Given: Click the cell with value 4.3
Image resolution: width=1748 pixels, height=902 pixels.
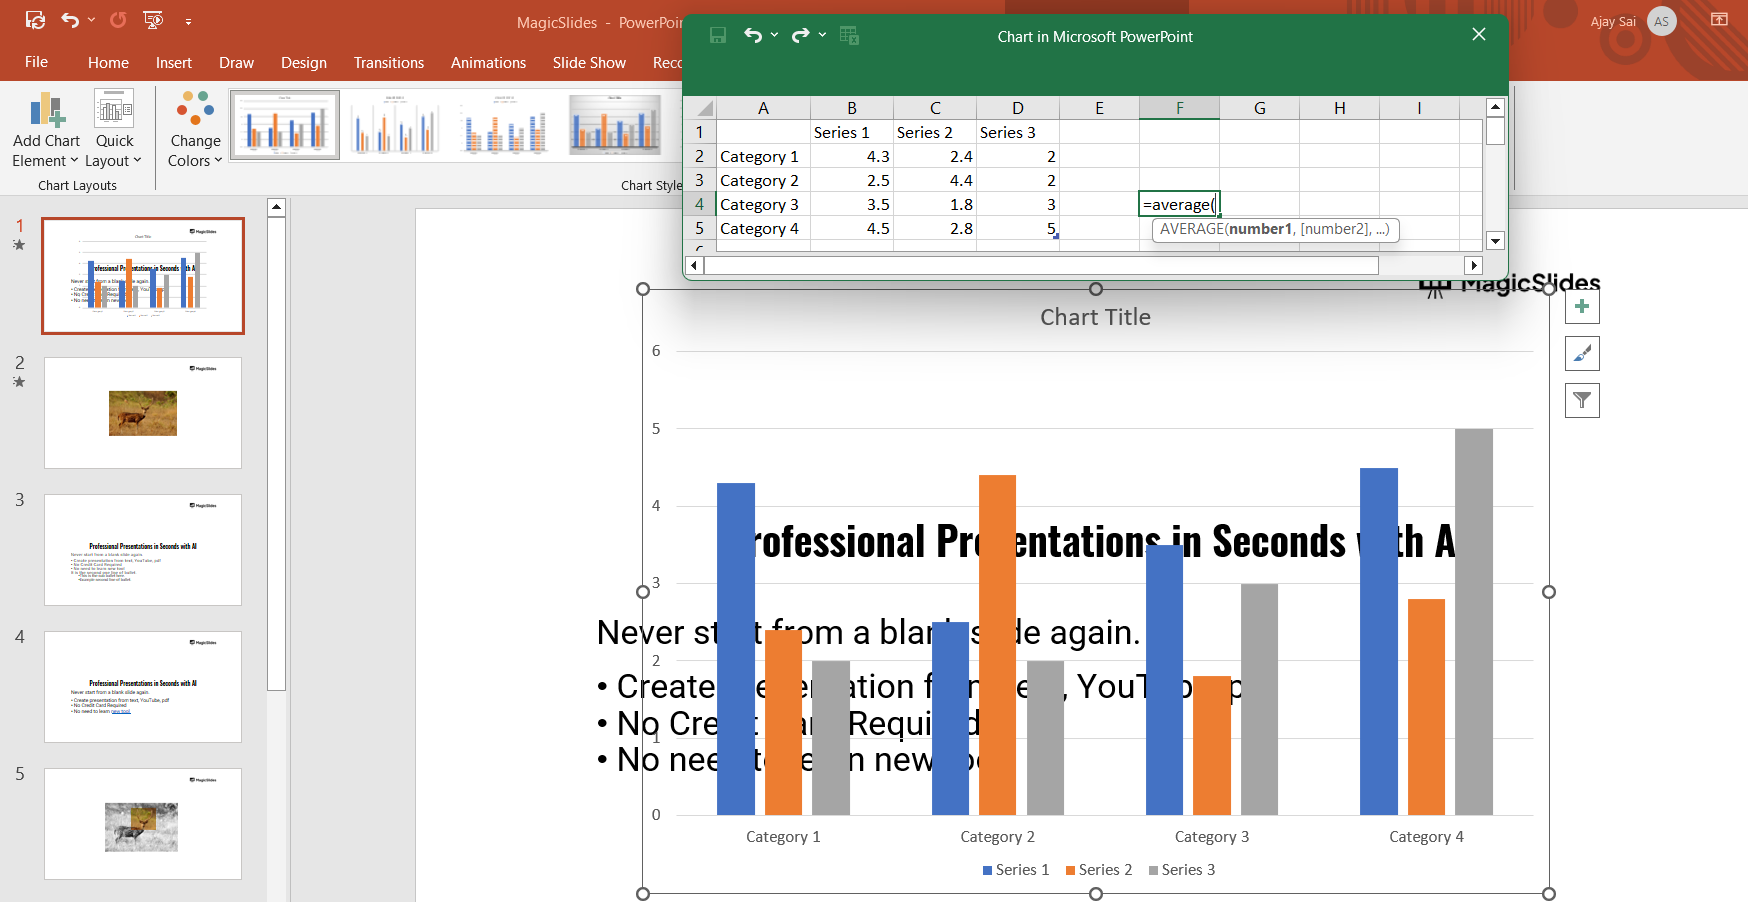Looking at the screenshot, I should coord(852,156).
